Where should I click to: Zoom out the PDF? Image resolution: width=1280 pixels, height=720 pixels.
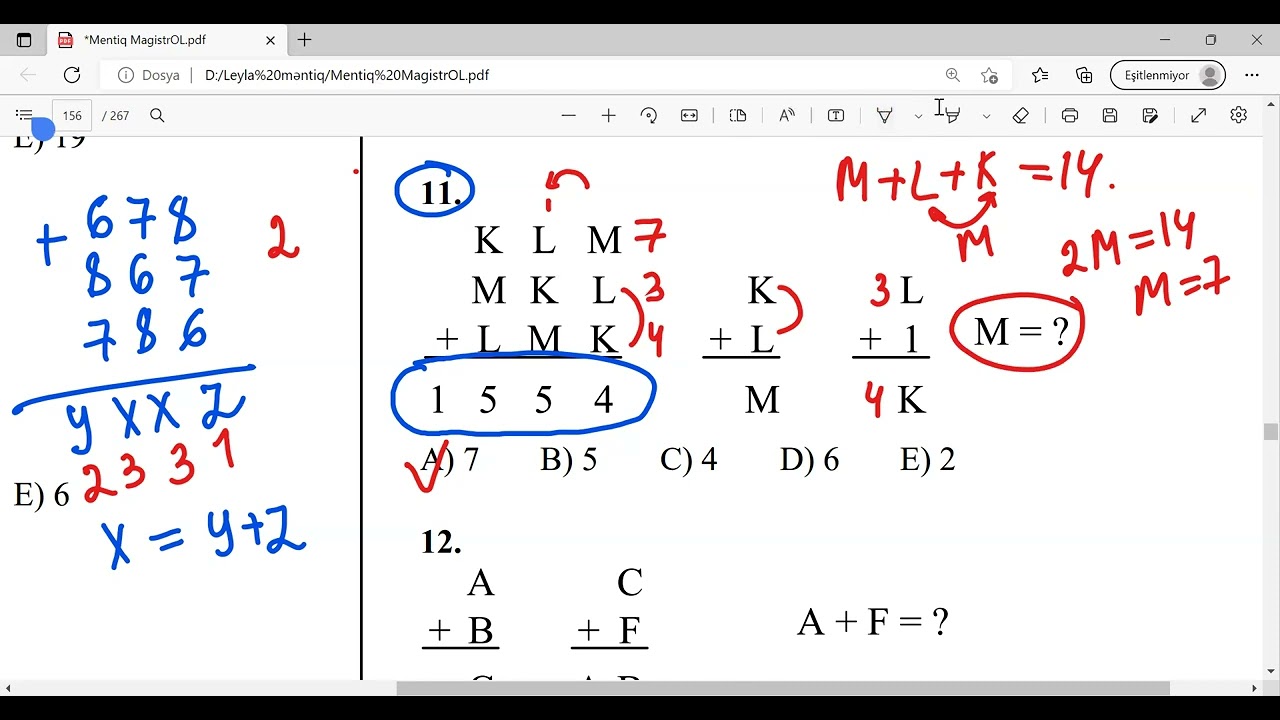[x=569, y=116]
